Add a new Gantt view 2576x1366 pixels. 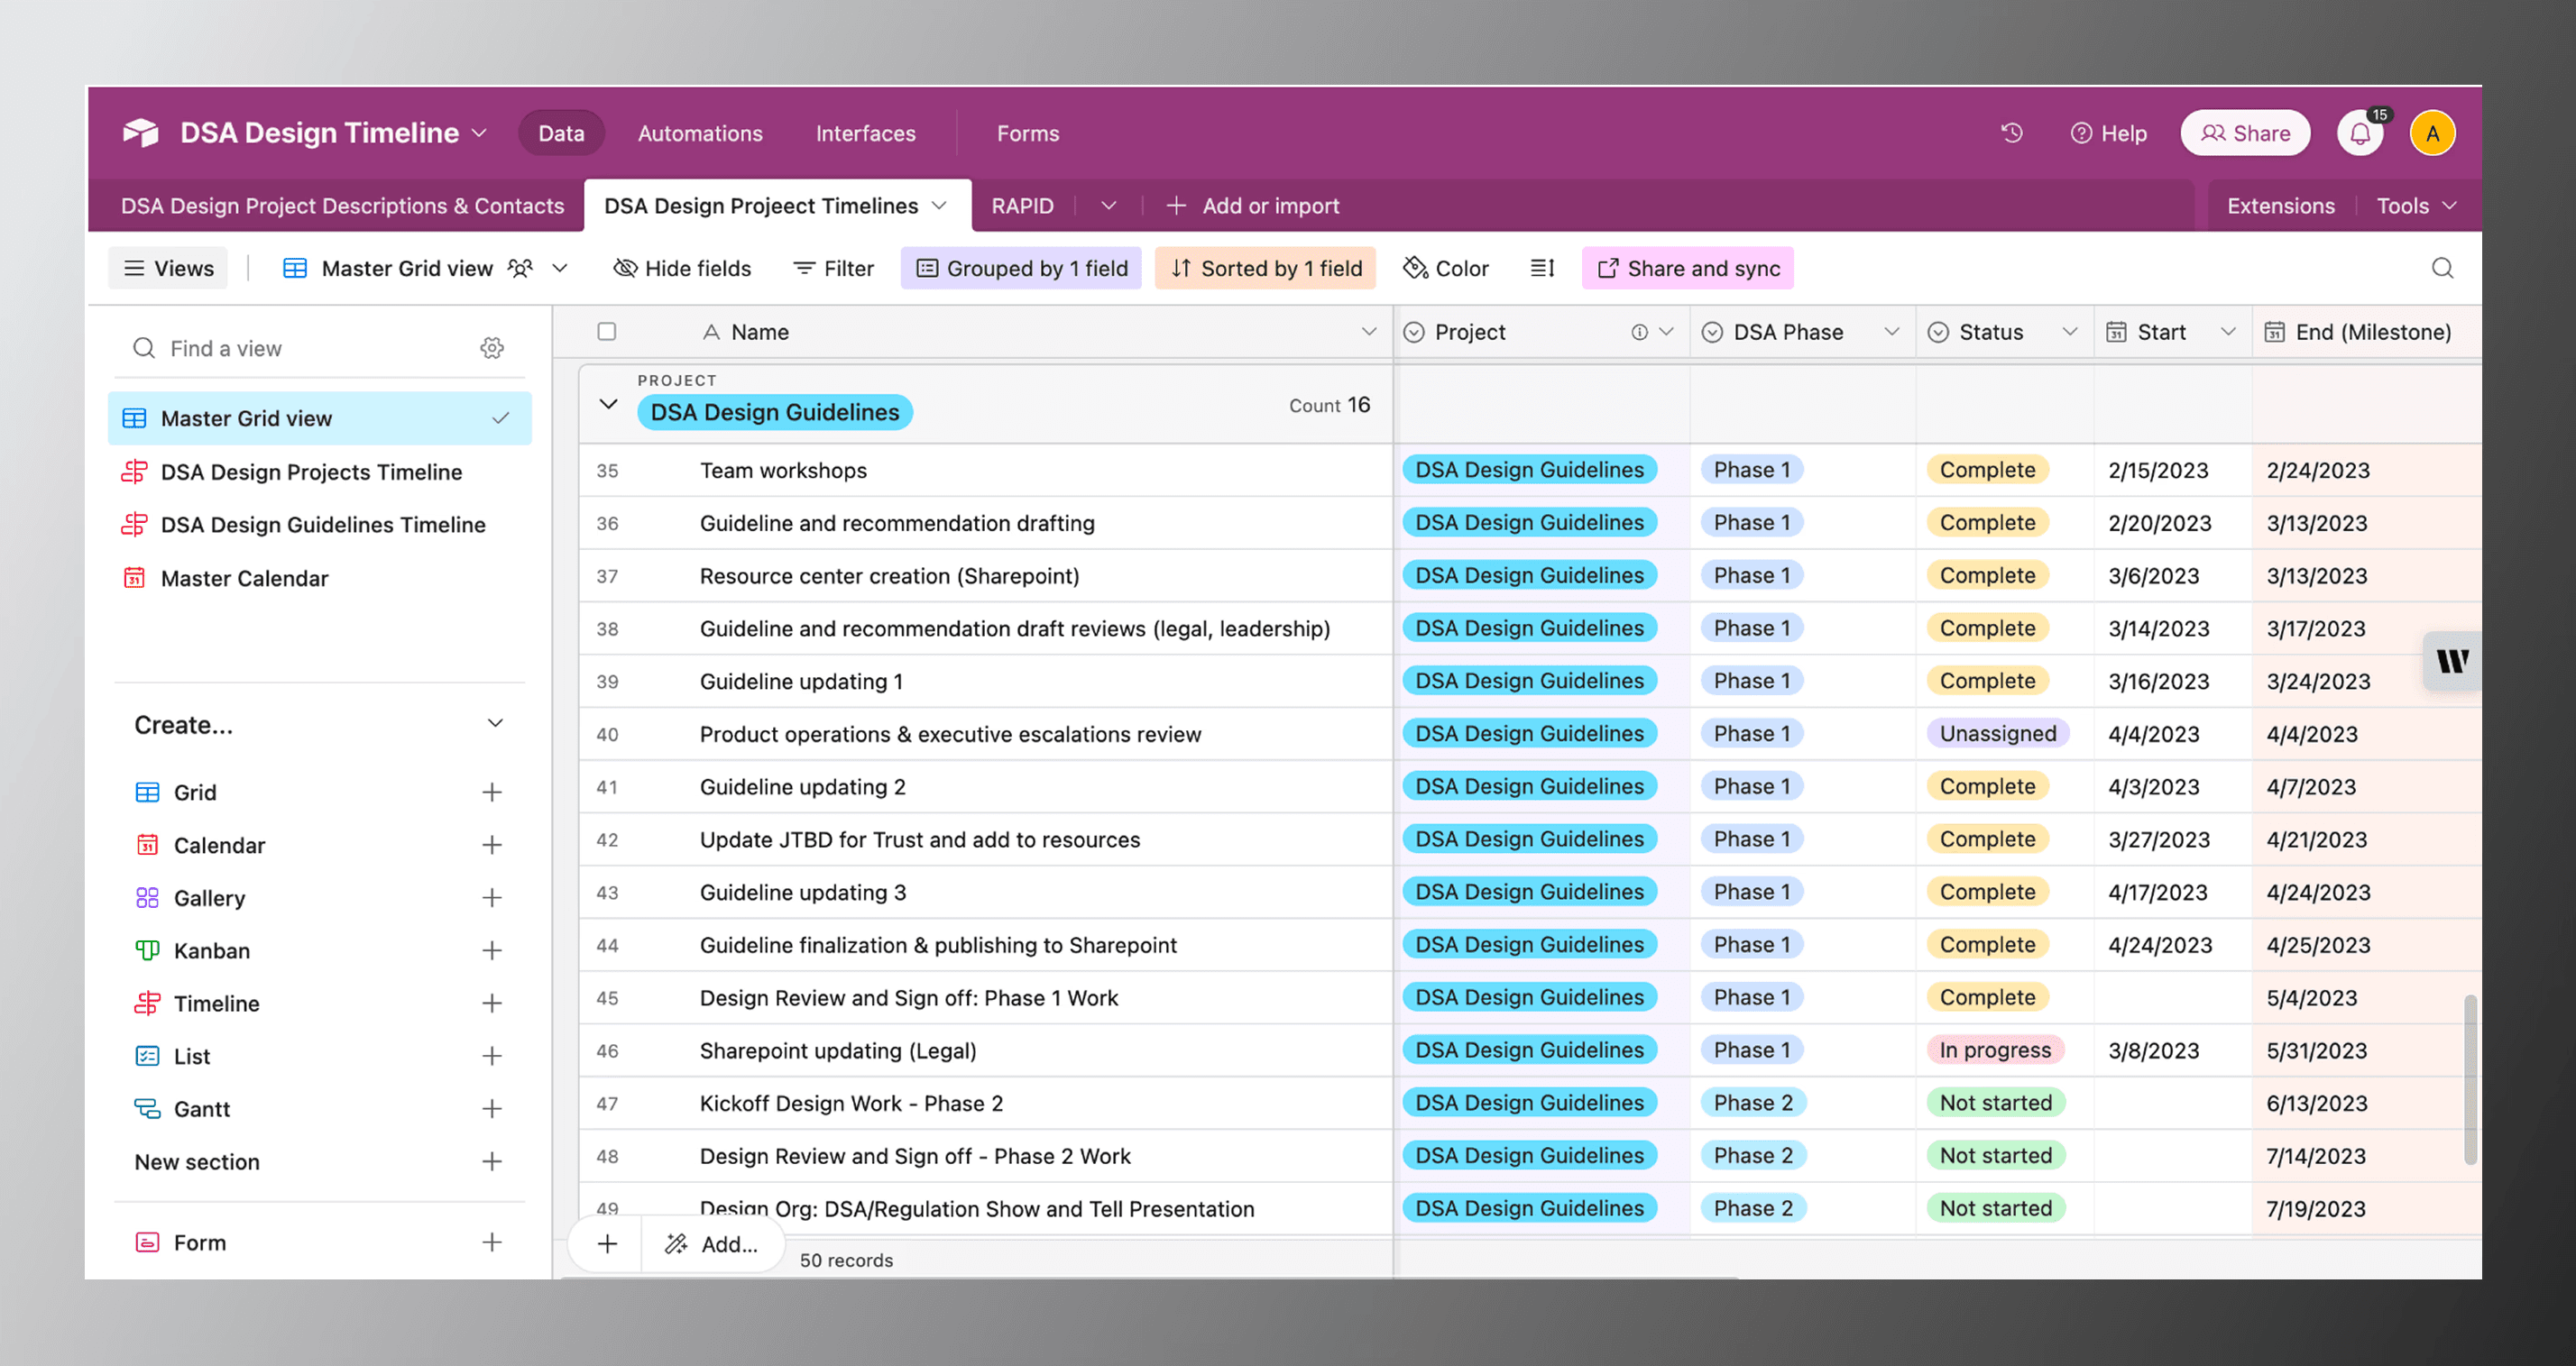[491, 1109]
